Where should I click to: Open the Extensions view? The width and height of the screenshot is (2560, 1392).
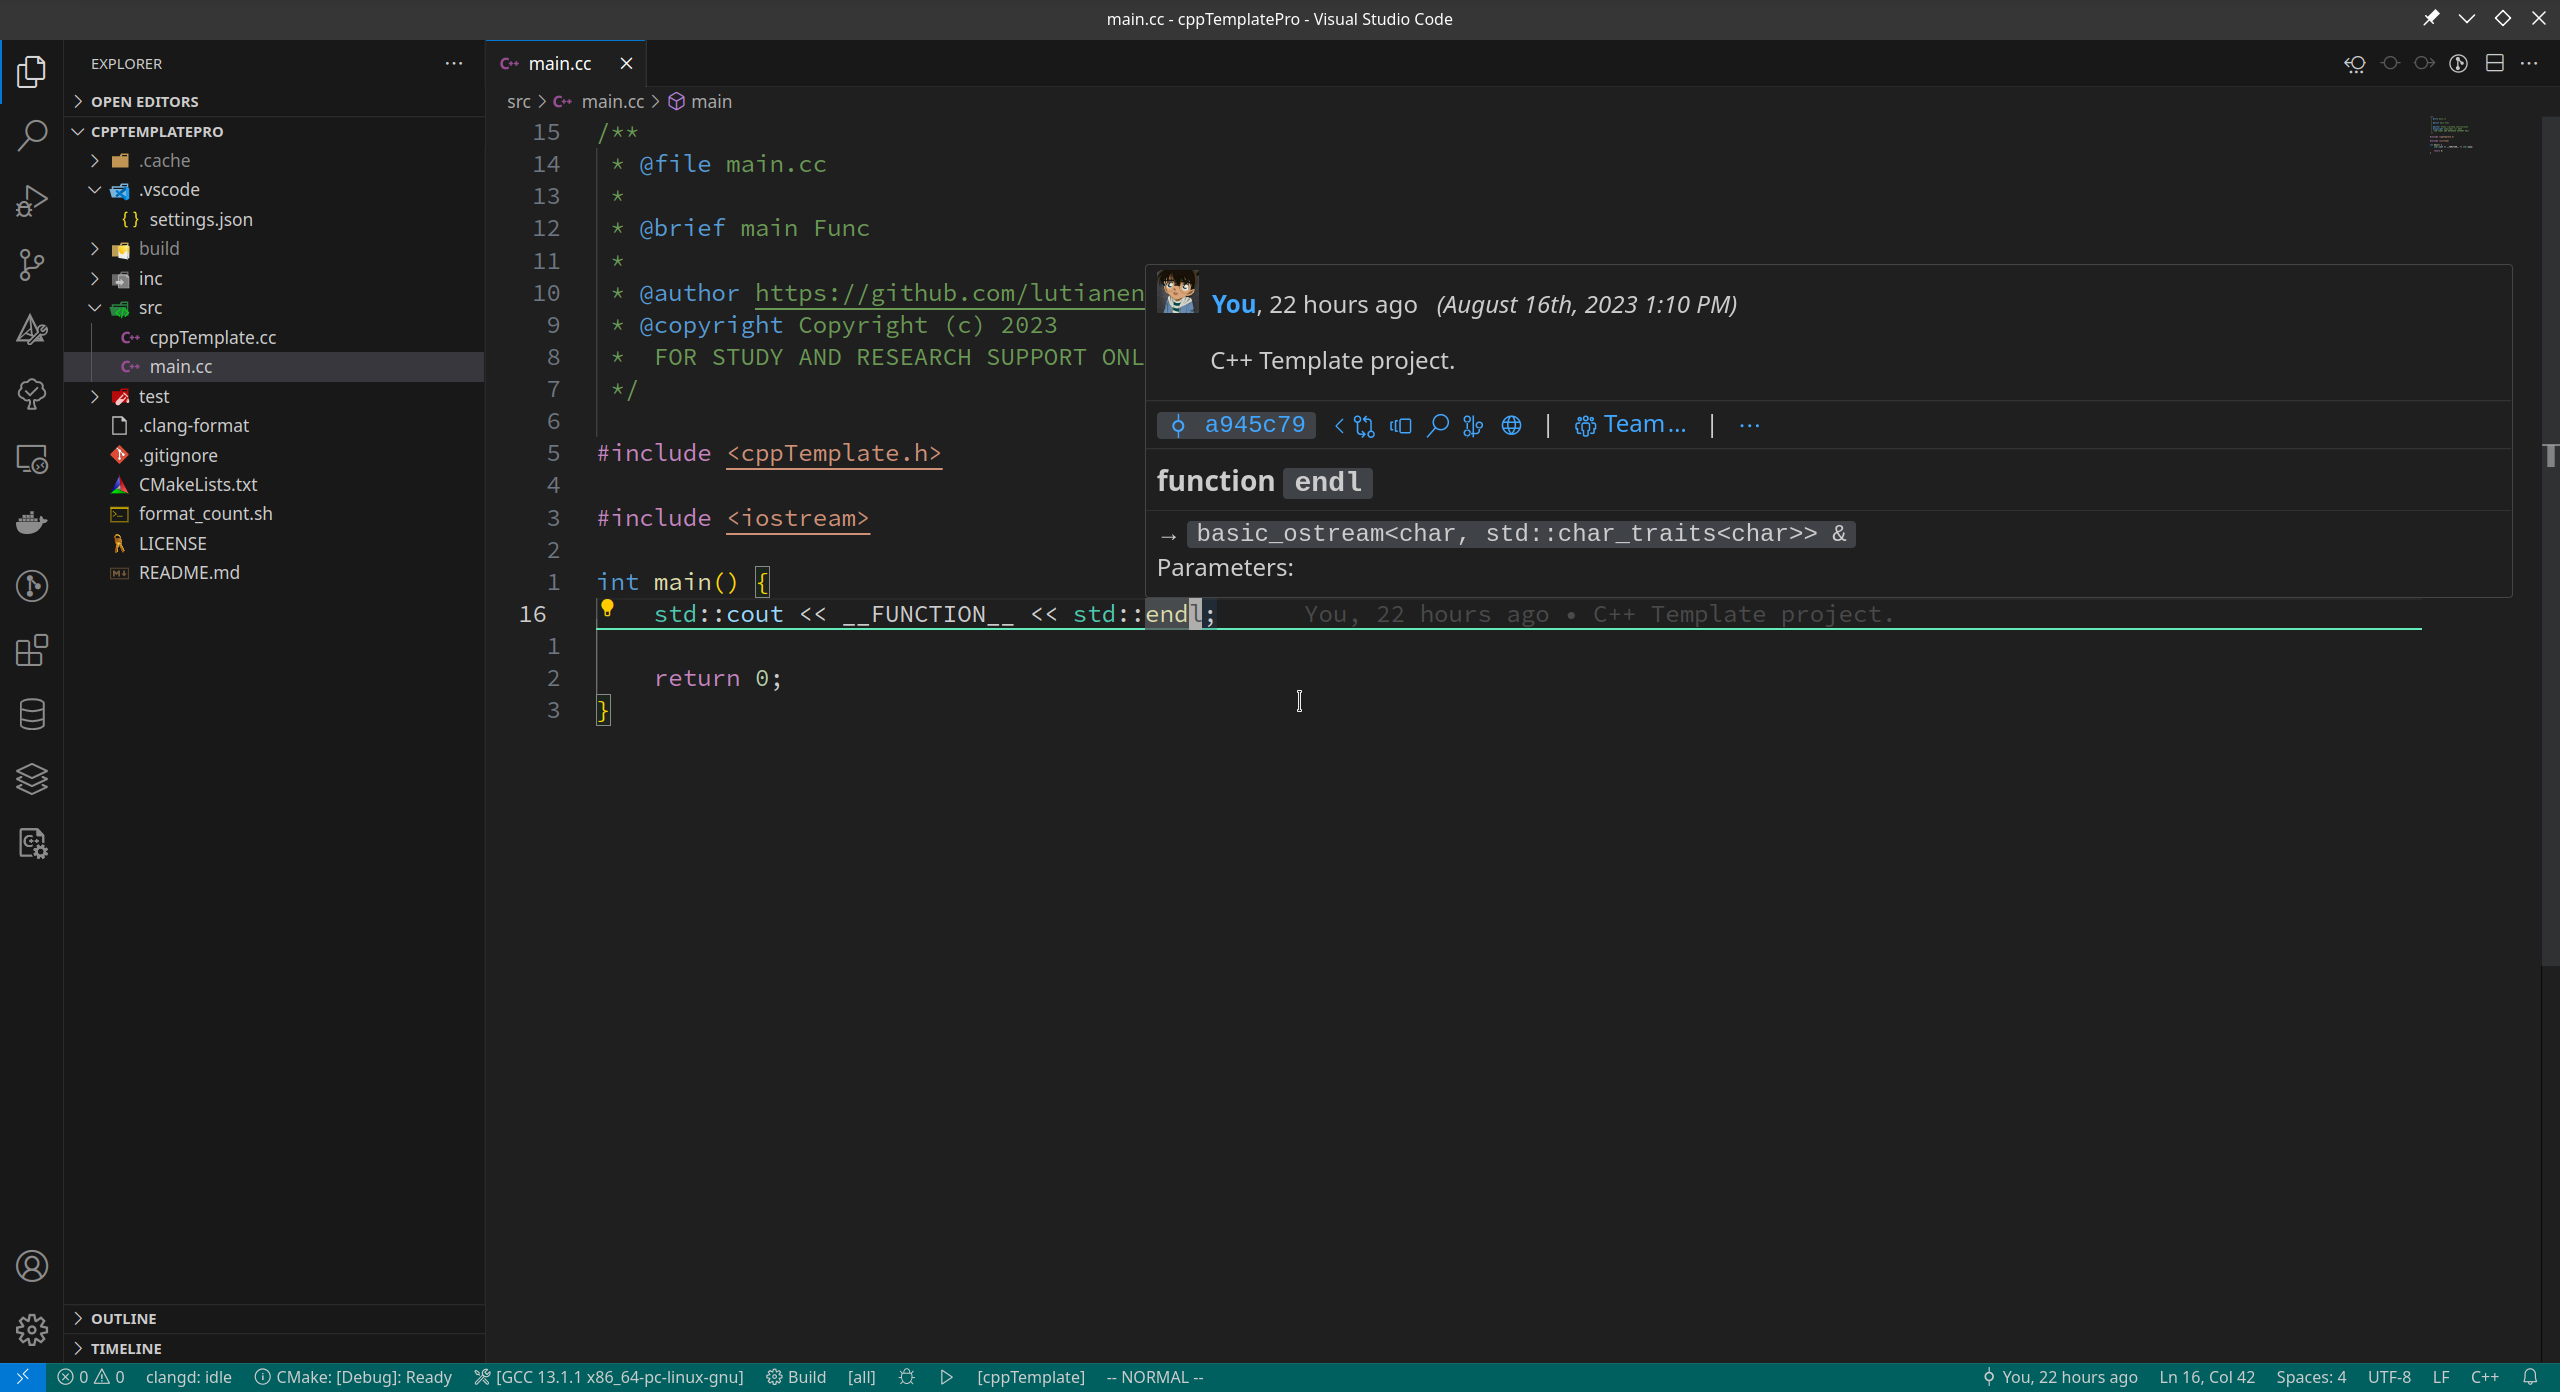(x=32, y=651)
